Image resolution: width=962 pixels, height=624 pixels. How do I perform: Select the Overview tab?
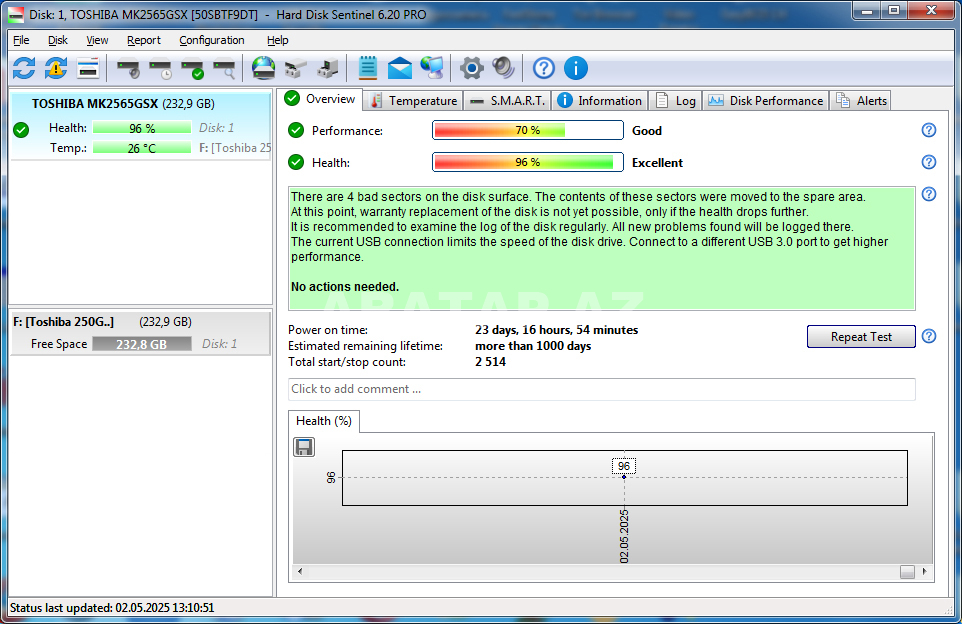pyautogui.click(x=320, y=99)
